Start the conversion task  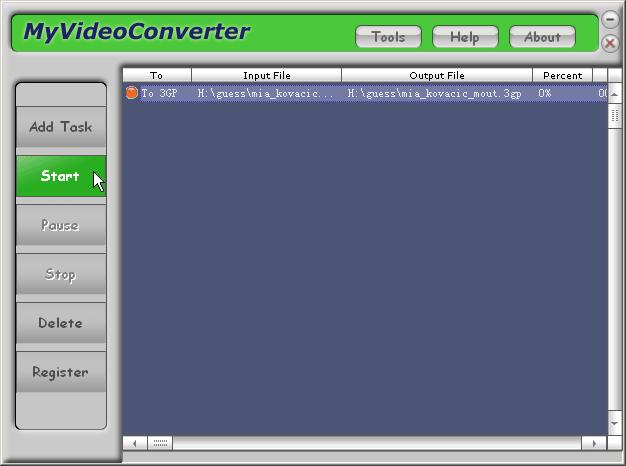60,177
